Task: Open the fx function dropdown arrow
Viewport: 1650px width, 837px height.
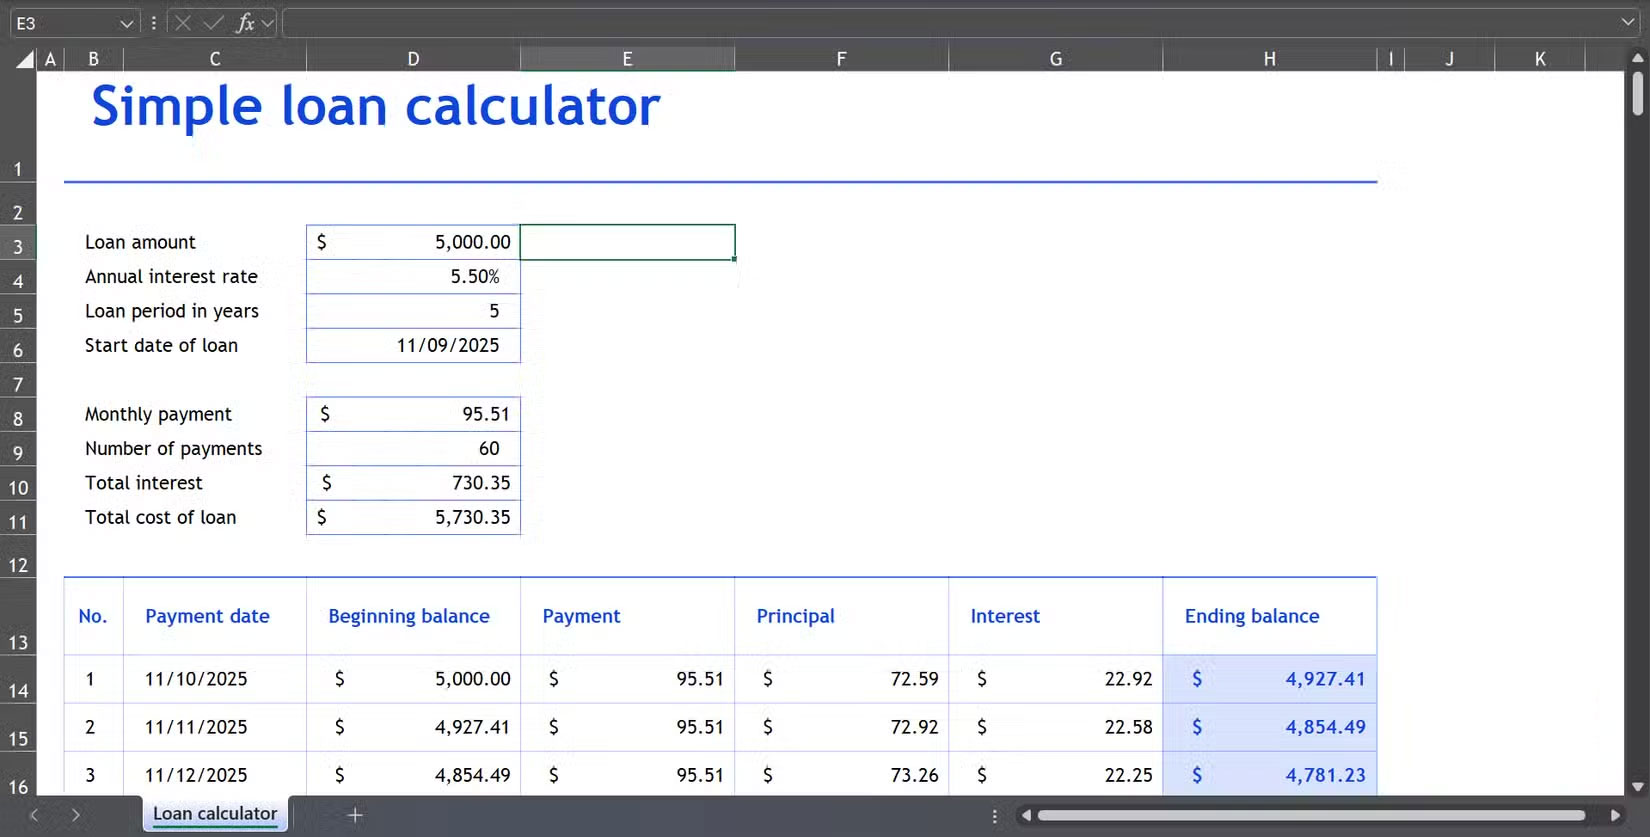Action: coord(267,23)
